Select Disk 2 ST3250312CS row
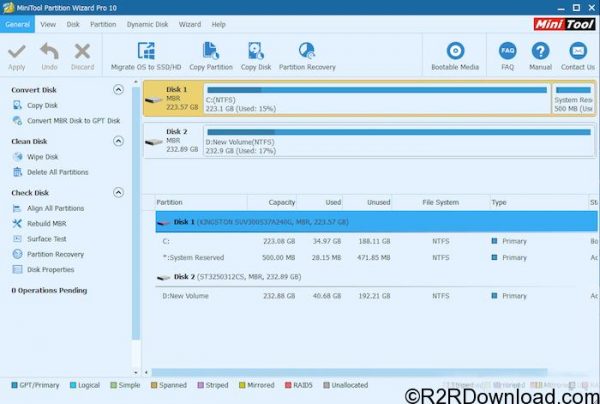Image resolution: width=600 pixels, height=404 pixels. [376, 277]
